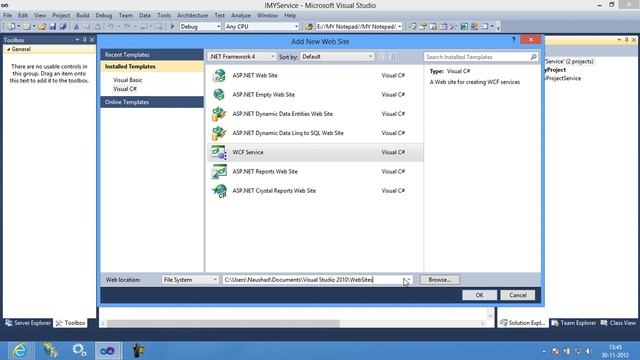Open the Solution Explorer window options arrow

[619, 40]
